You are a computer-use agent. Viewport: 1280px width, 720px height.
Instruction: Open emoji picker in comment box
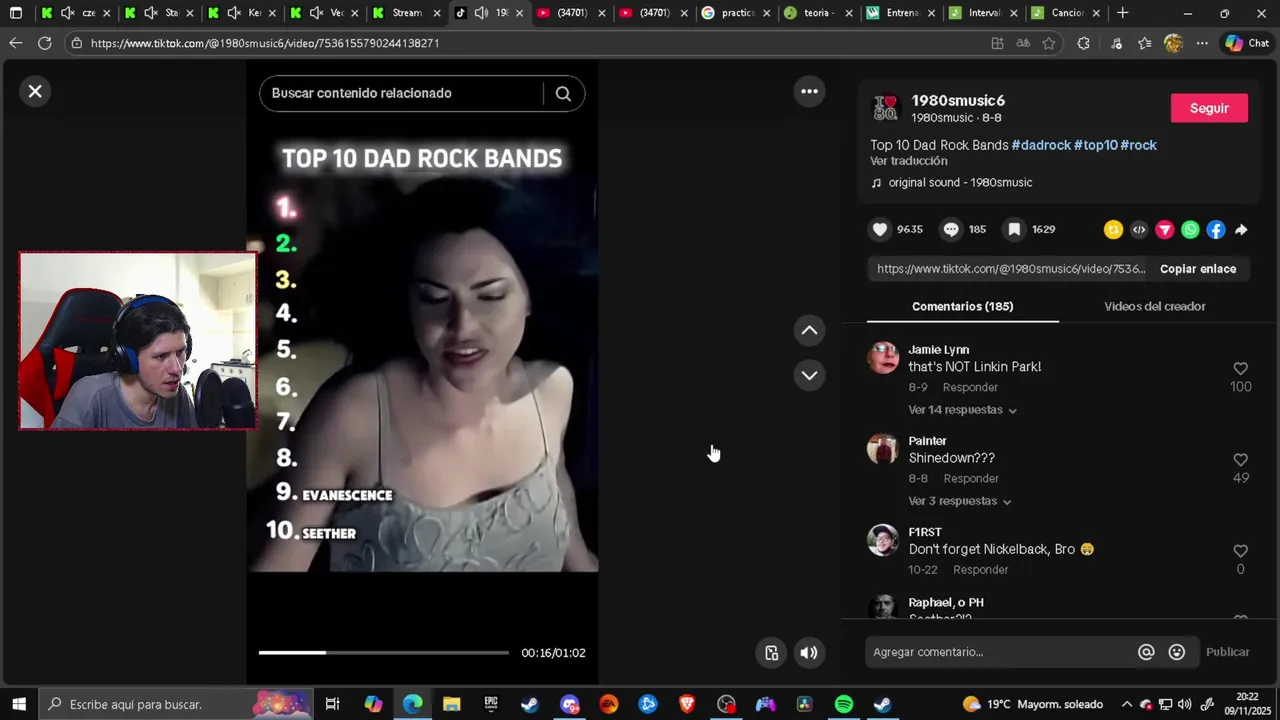(1177, 652)
